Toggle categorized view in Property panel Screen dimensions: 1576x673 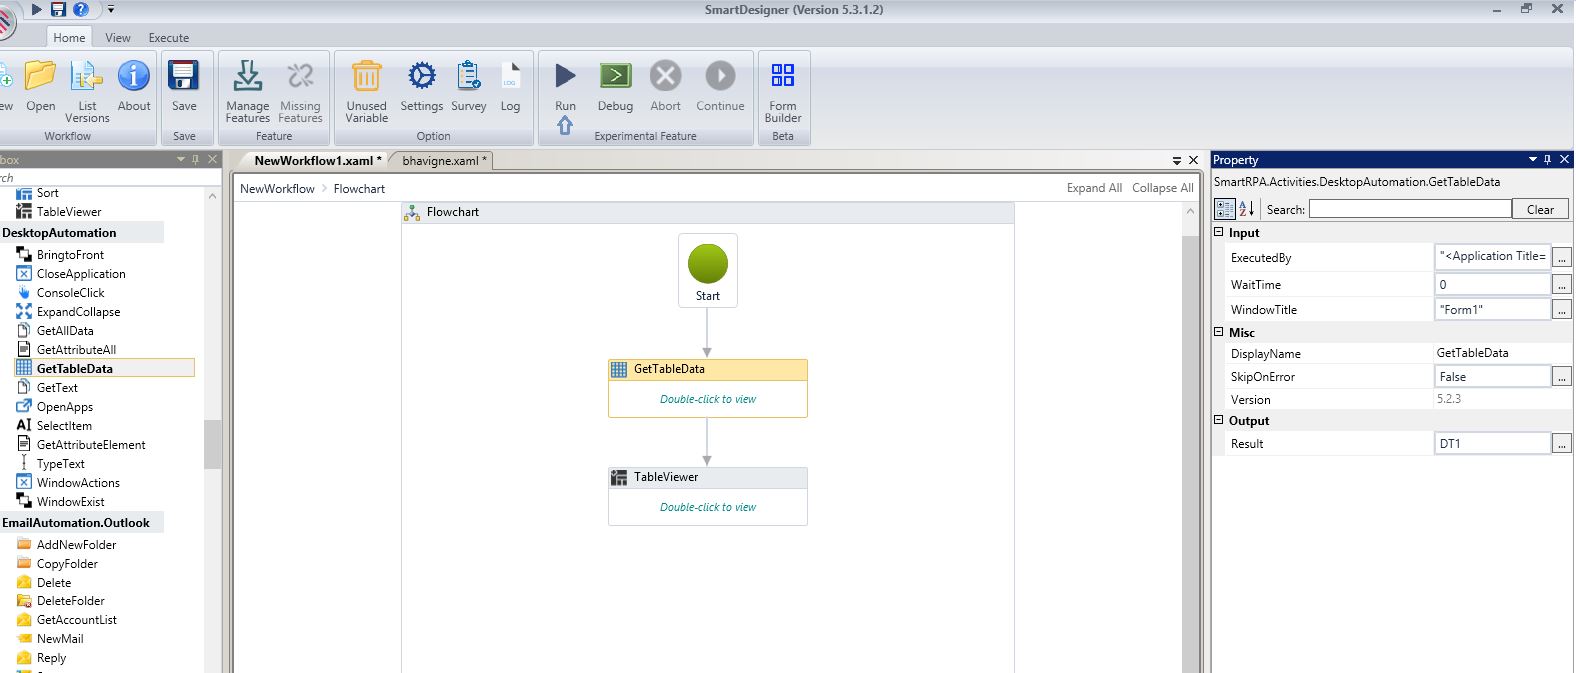1224,209
